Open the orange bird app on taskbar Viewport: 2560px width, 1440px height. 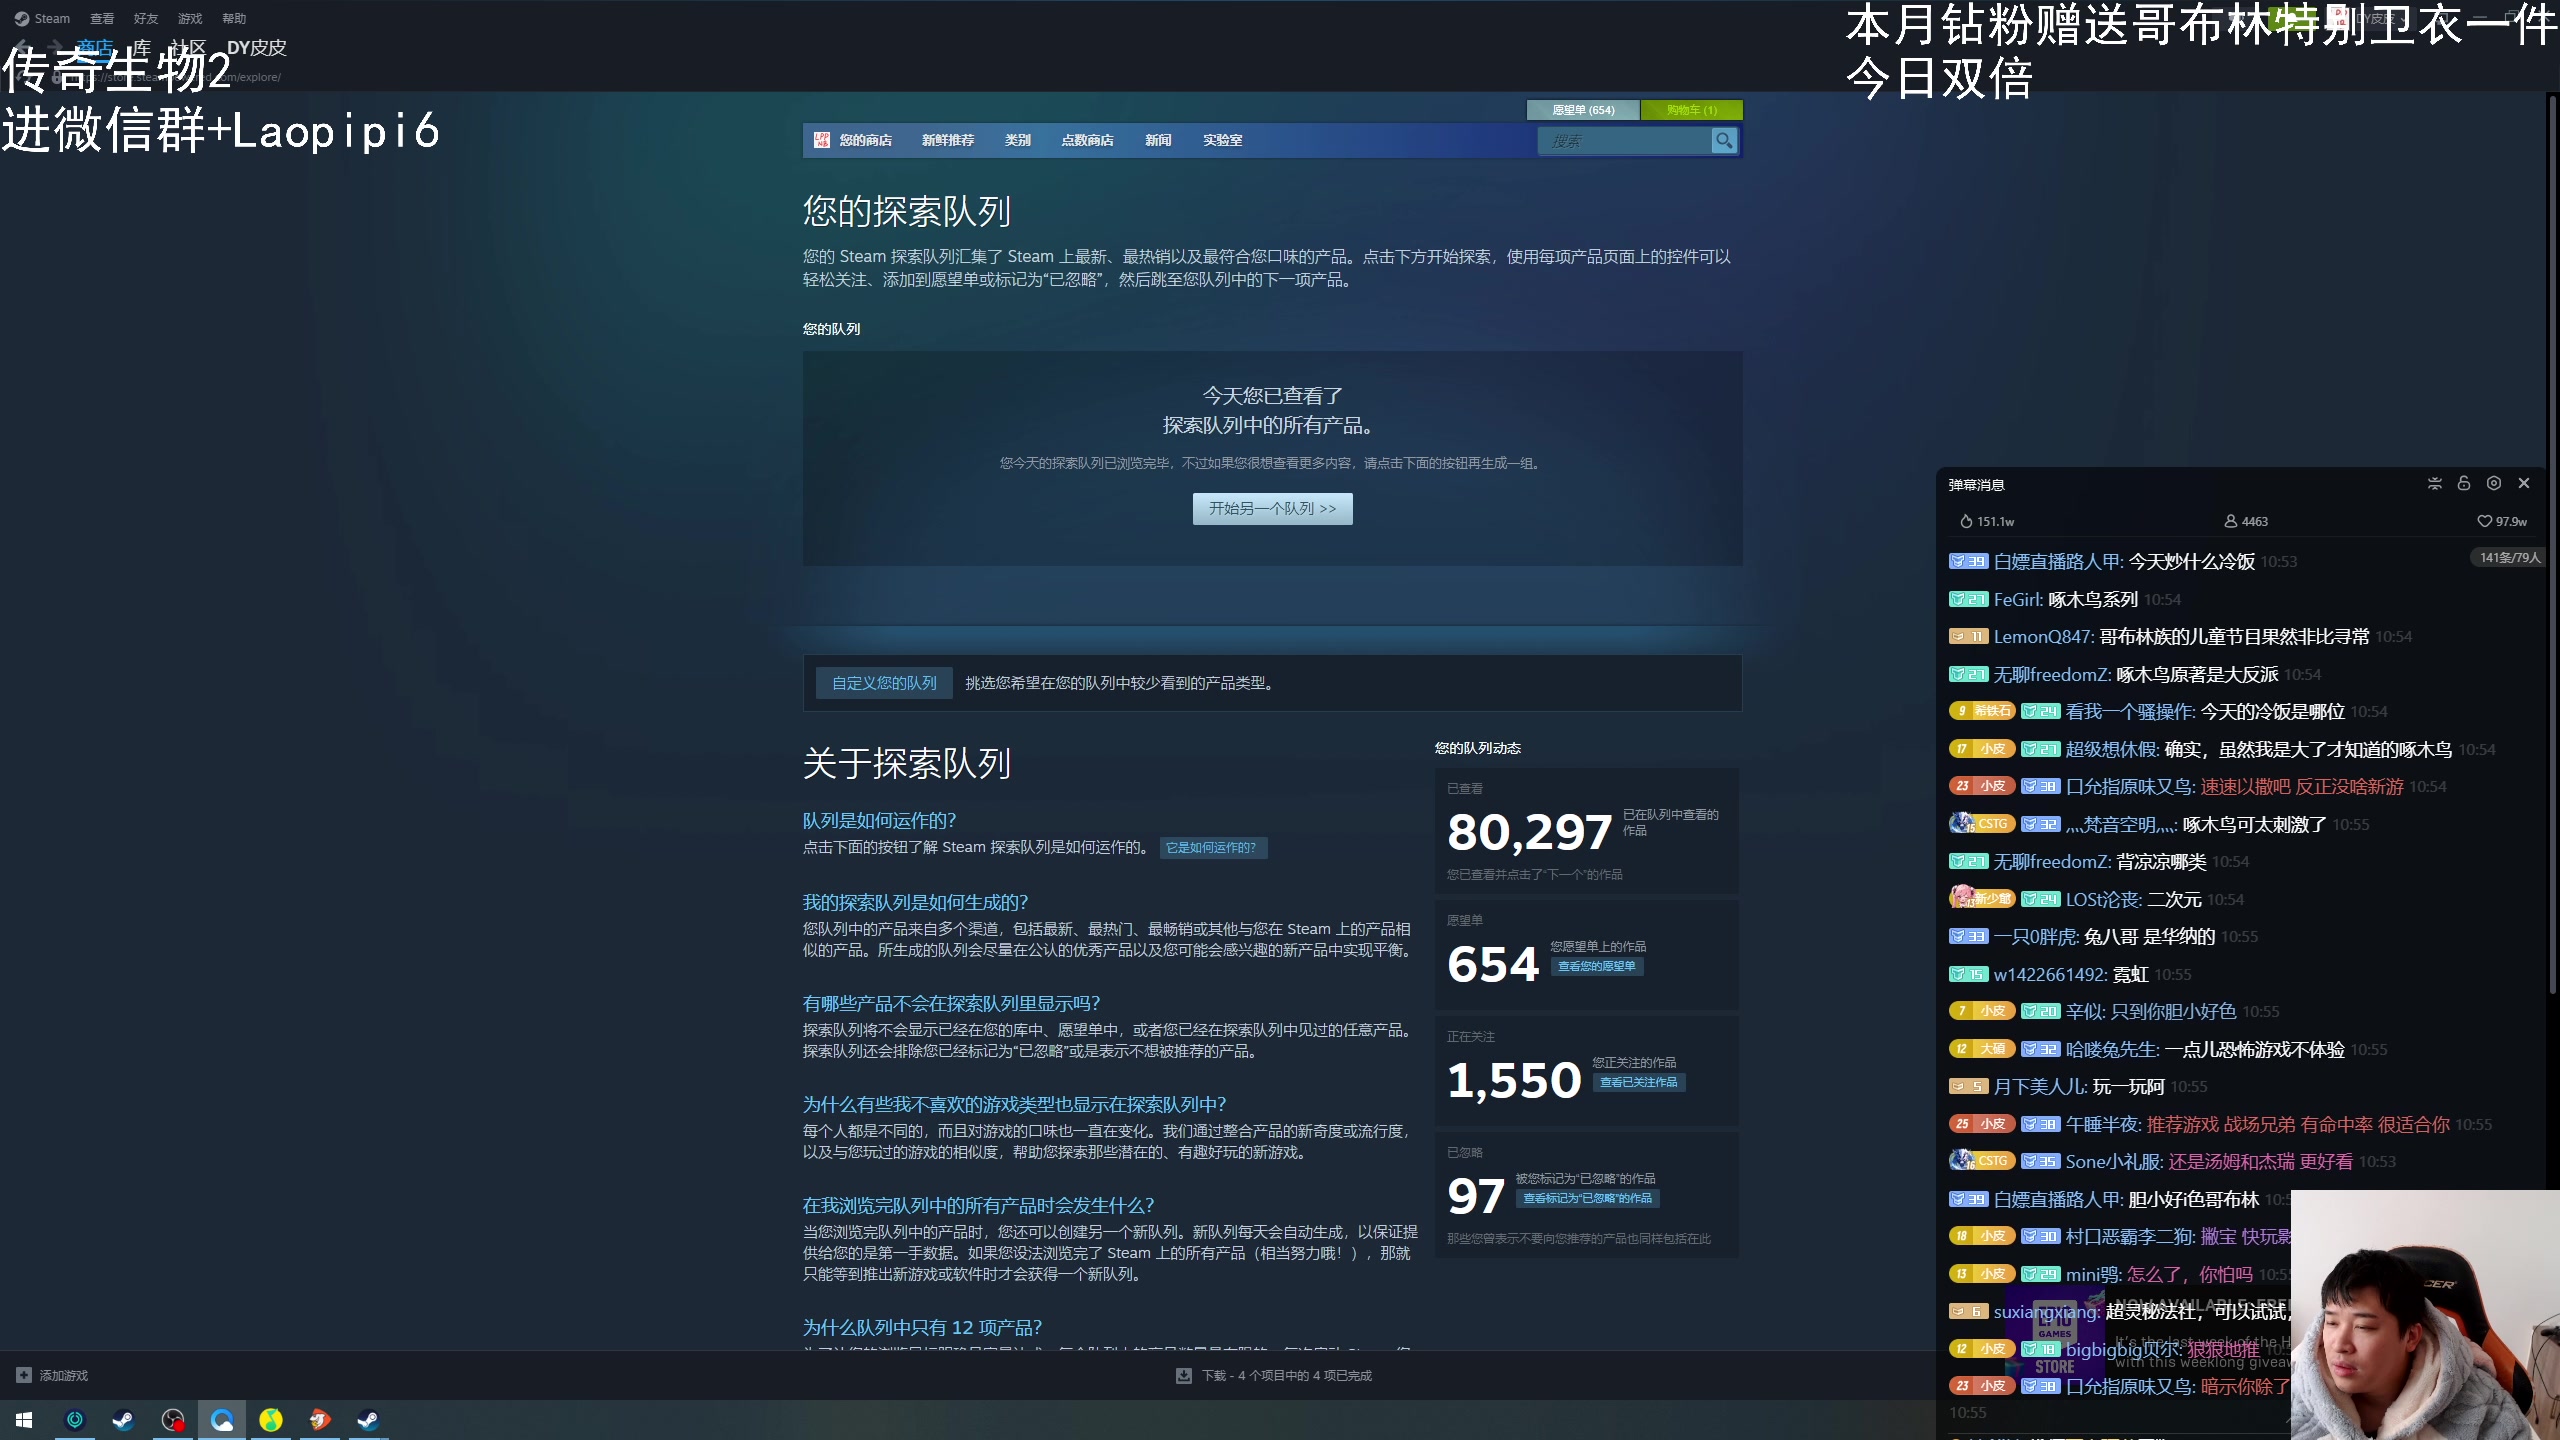tap(320, 1420)
